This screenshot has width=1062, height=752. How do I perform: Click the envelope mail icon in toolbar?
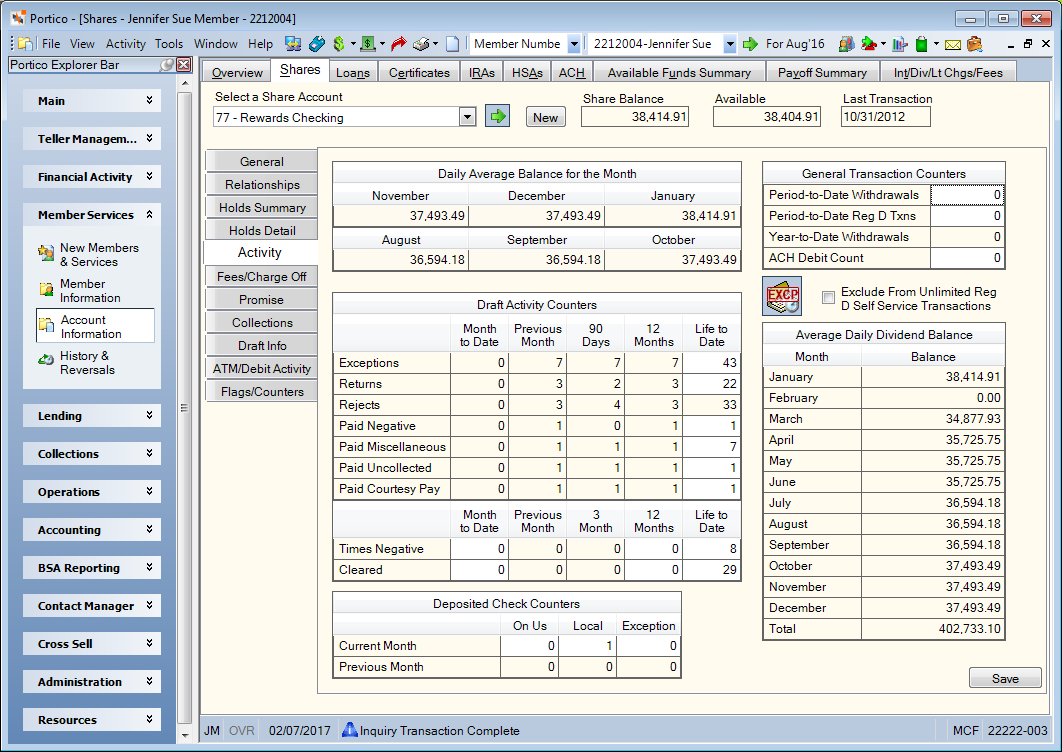[952, 45]
